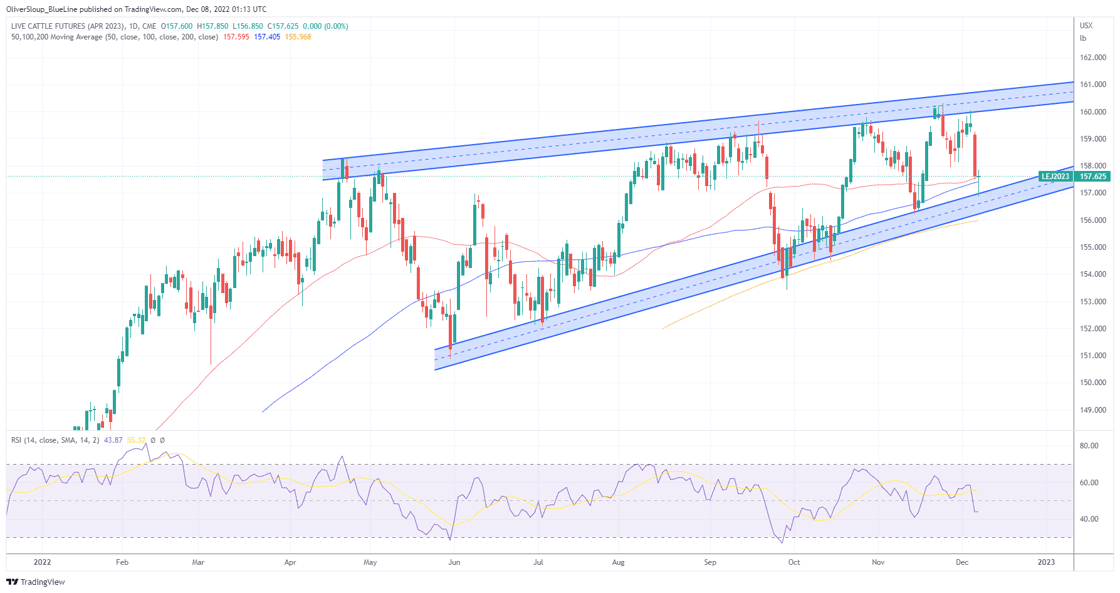Click the 156.000 price axis label

[1093, 220]
